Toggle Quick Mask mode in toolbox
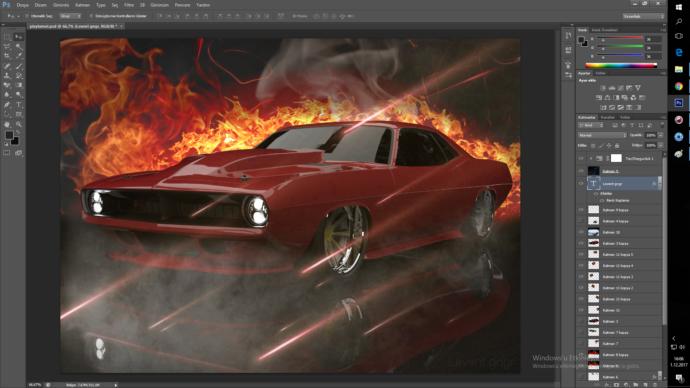Viewport: 690px width, 388px height. [7, 153]
